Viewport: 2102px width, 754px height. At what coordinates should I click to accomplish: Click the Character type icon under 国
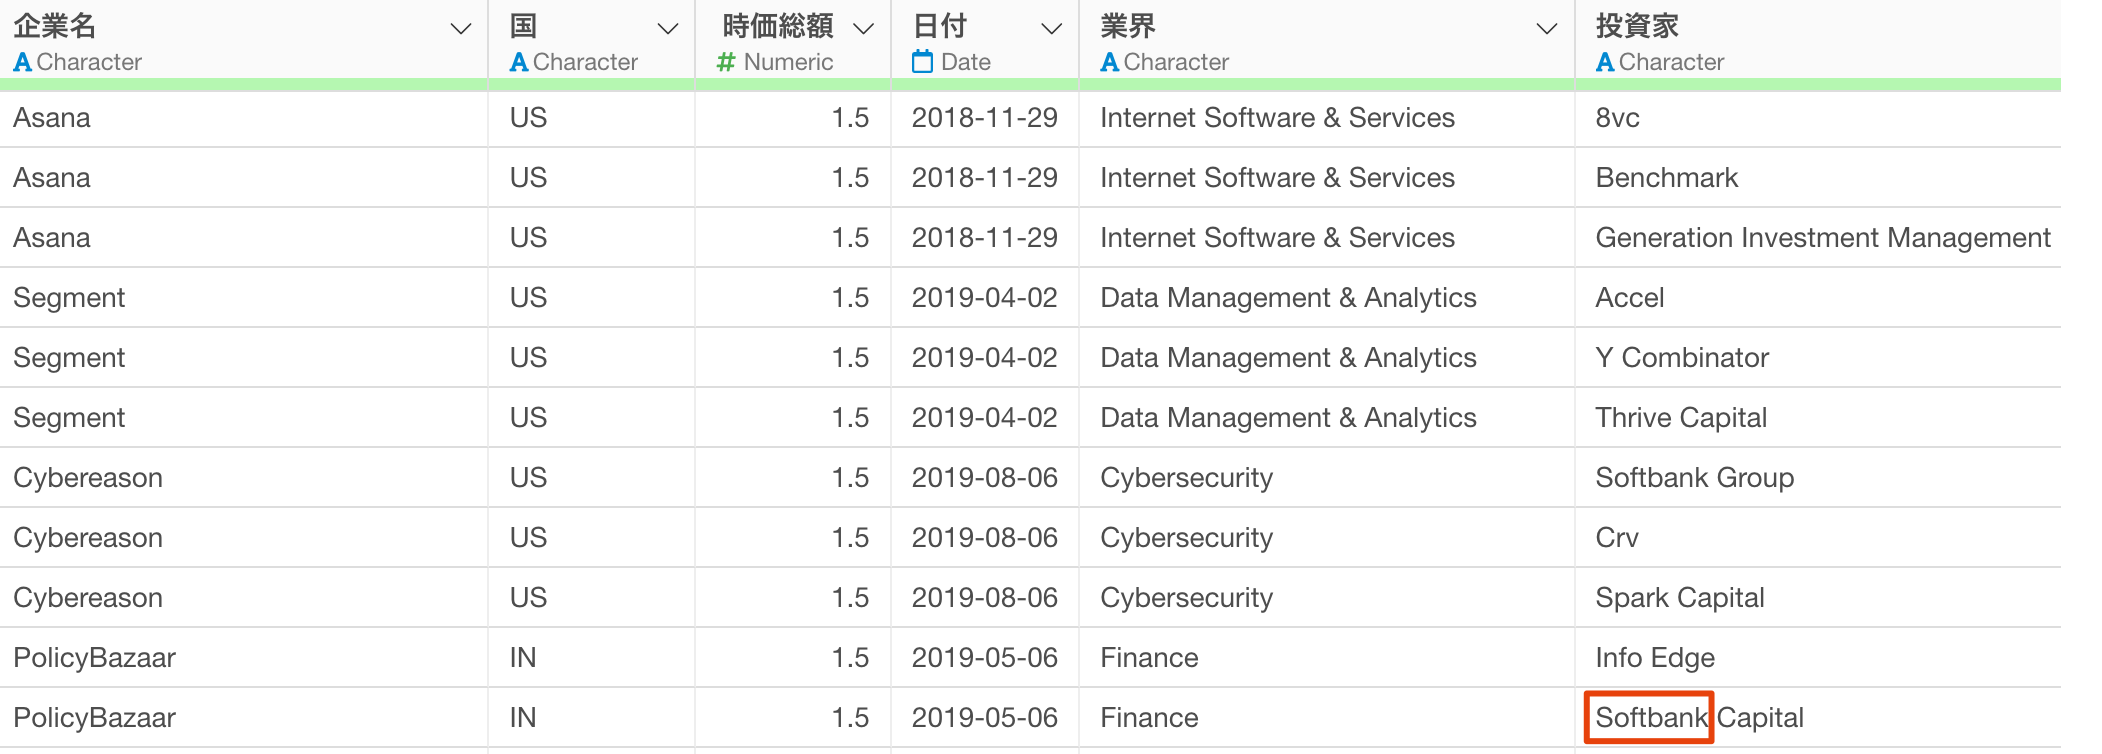[x=519, y=62]
